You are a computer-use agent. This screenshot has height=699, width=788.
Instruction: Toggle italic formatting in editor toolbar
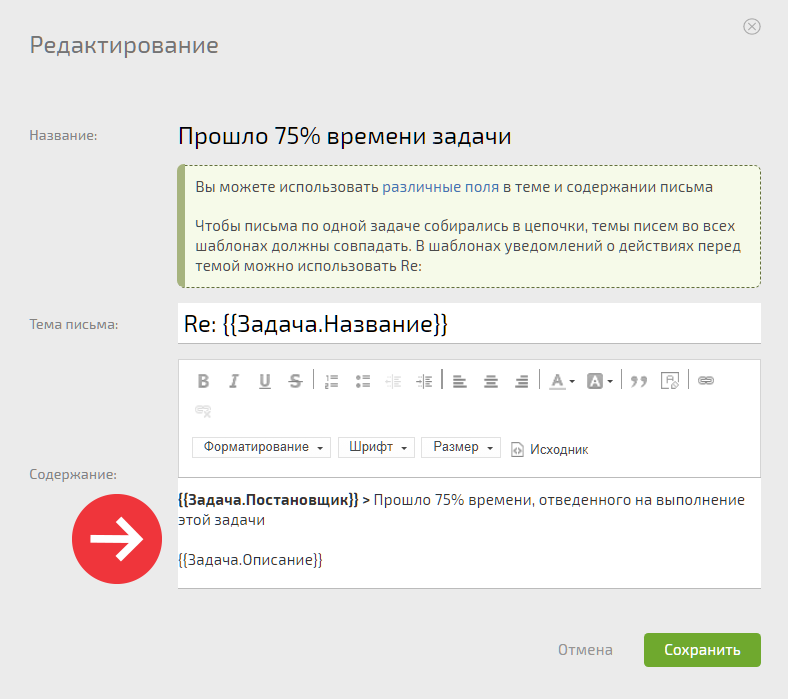coord(234,381)
